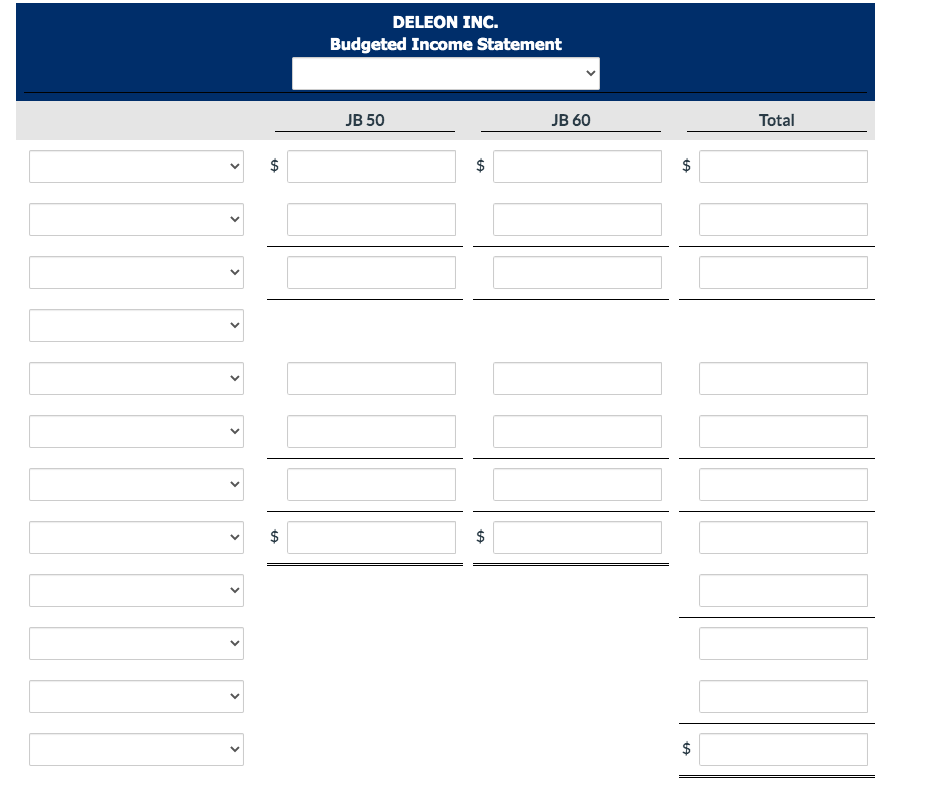
Task: Open the bottom row account dropdown
Action: [136, 749]
